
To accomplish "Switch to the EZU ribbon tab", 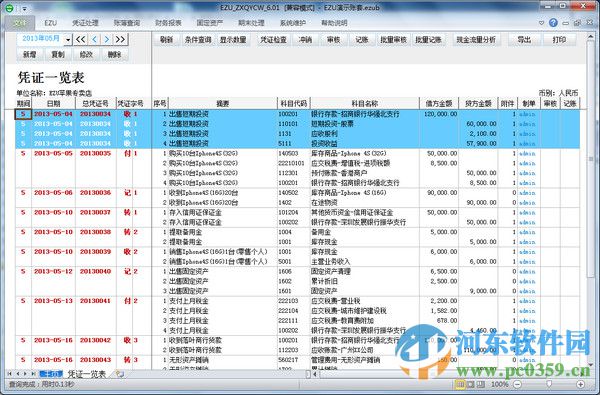I will click(51, 23).
